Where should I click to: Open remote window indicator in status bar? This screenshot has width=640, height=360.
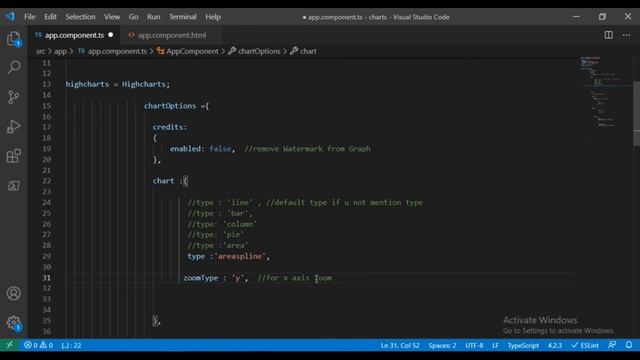click(x=9, y=345)
